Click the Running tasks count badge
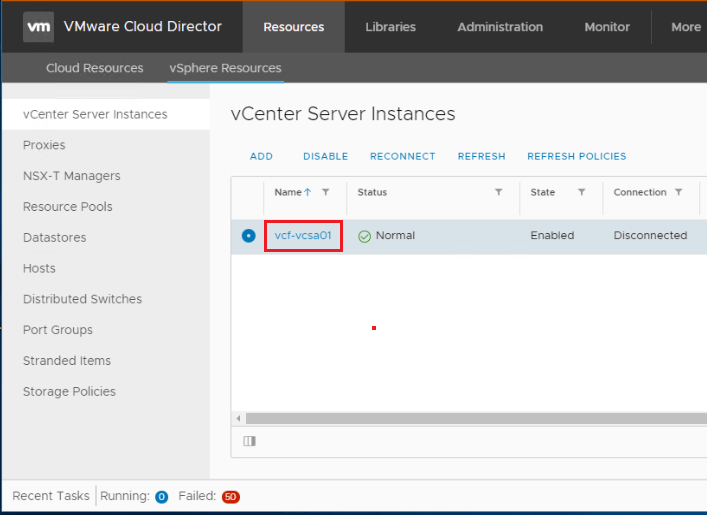 coord(161,497)
